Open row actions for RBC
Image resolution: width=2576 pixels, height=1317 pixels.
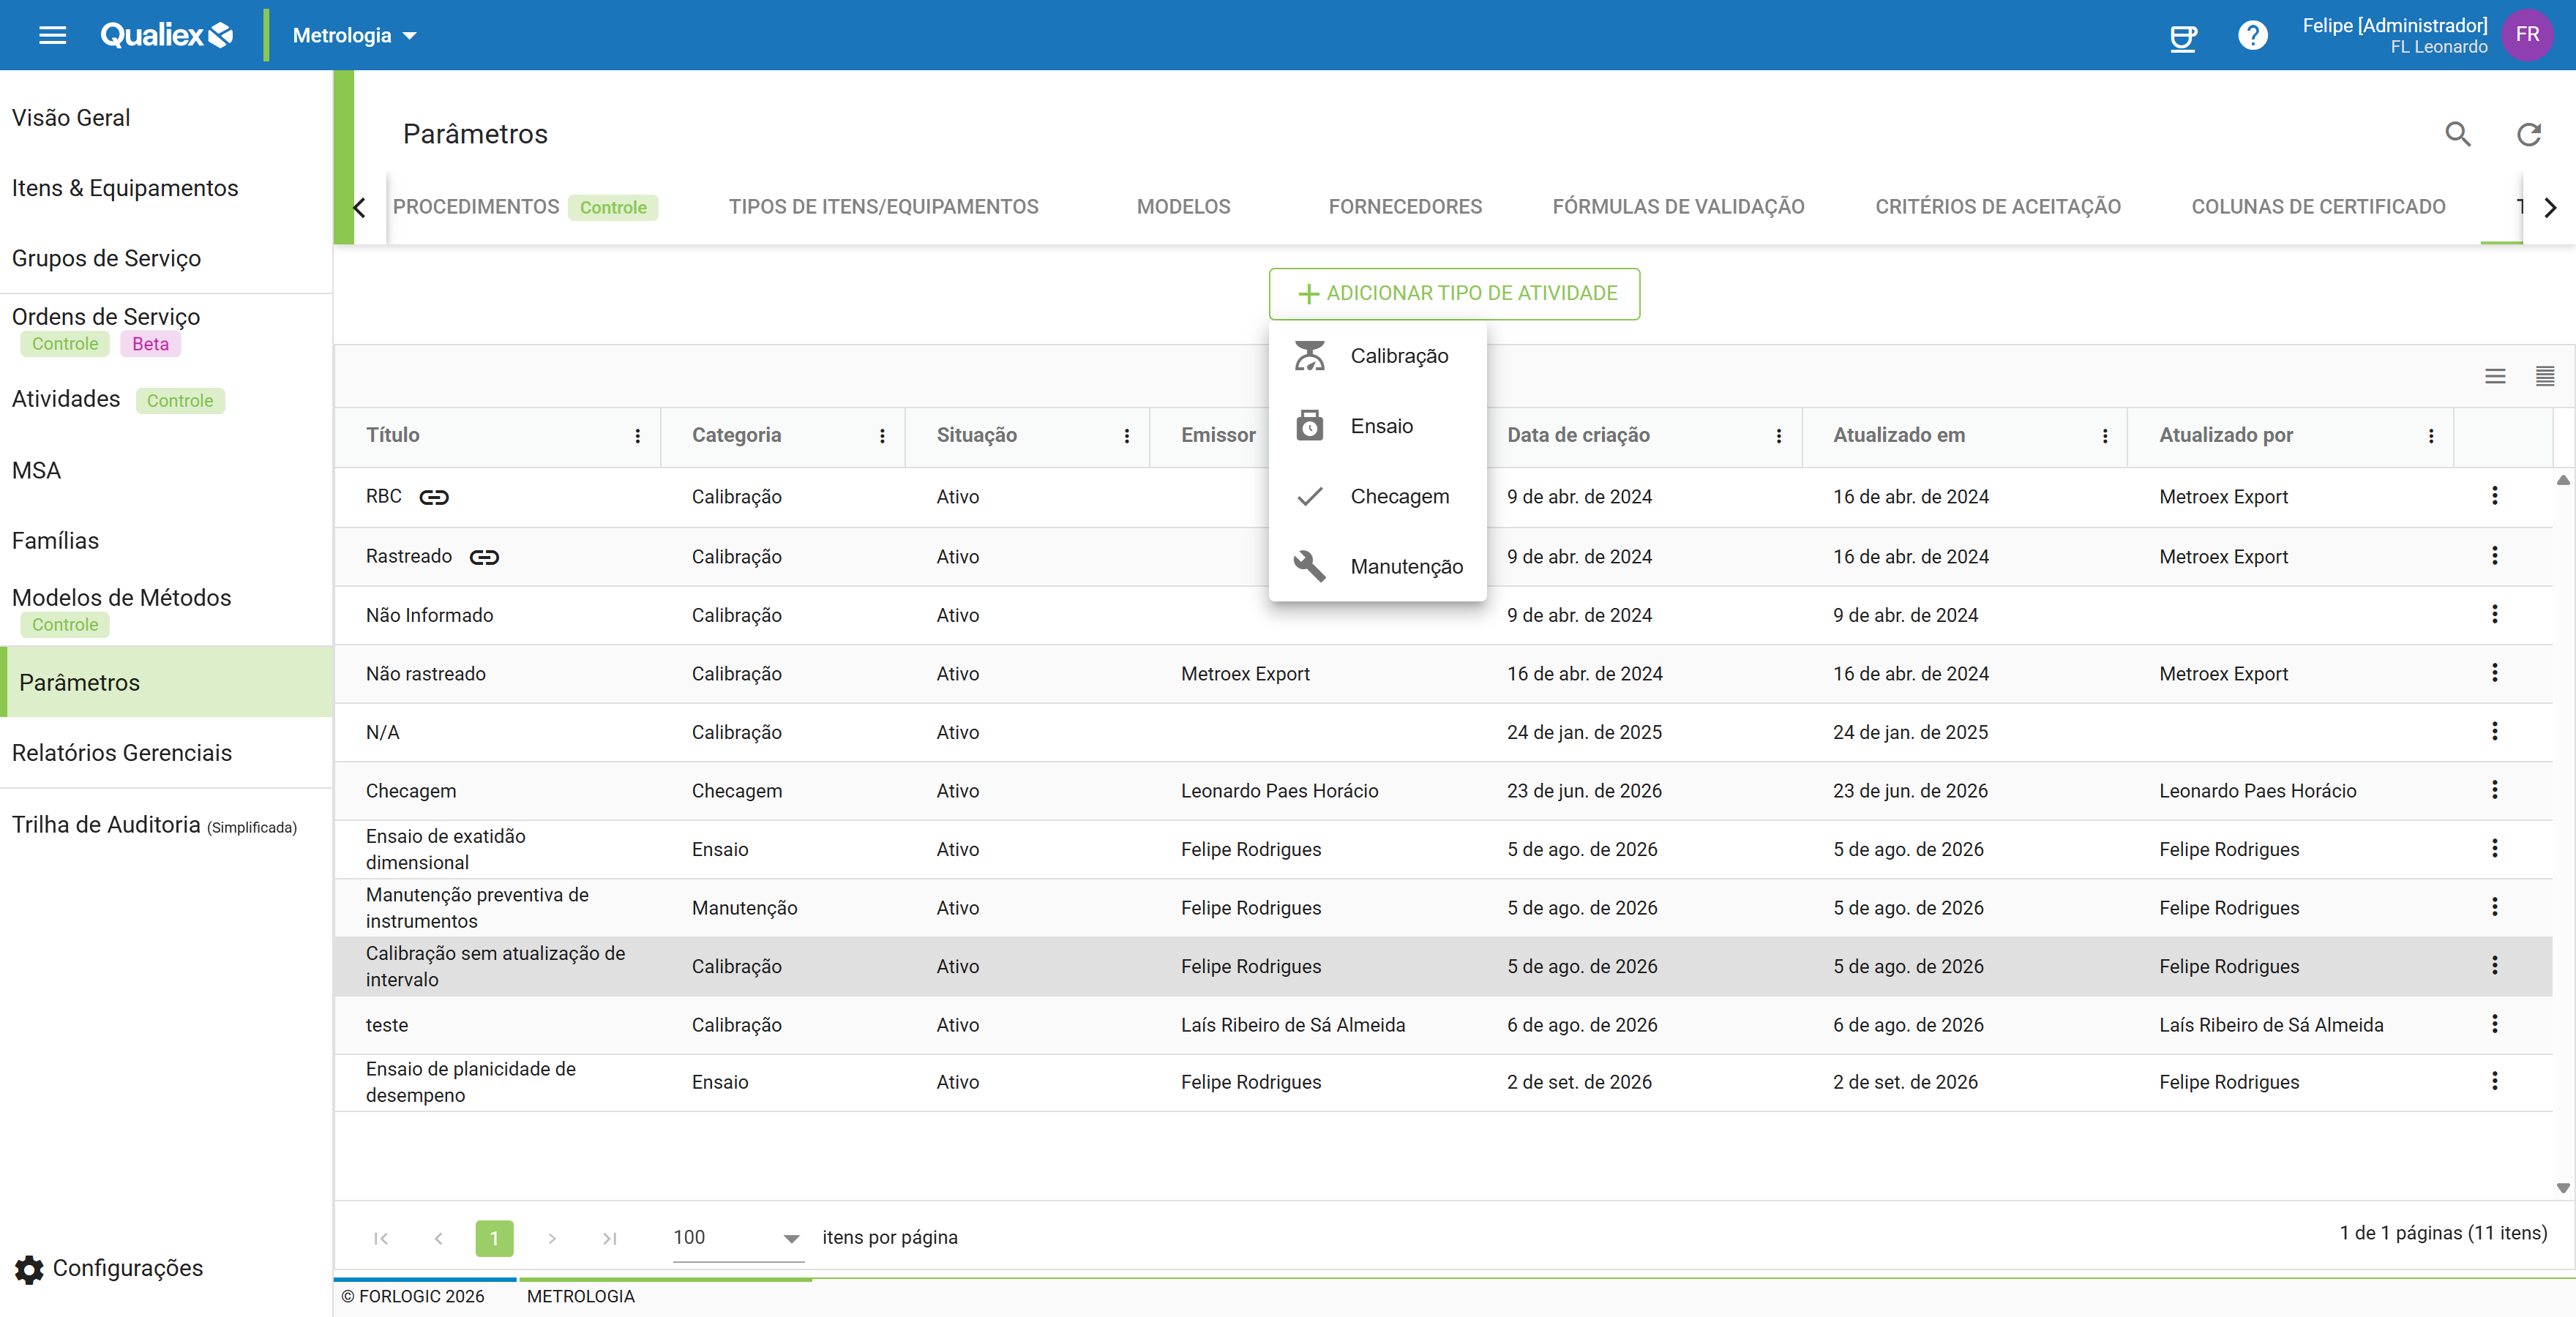[2494, 496]
